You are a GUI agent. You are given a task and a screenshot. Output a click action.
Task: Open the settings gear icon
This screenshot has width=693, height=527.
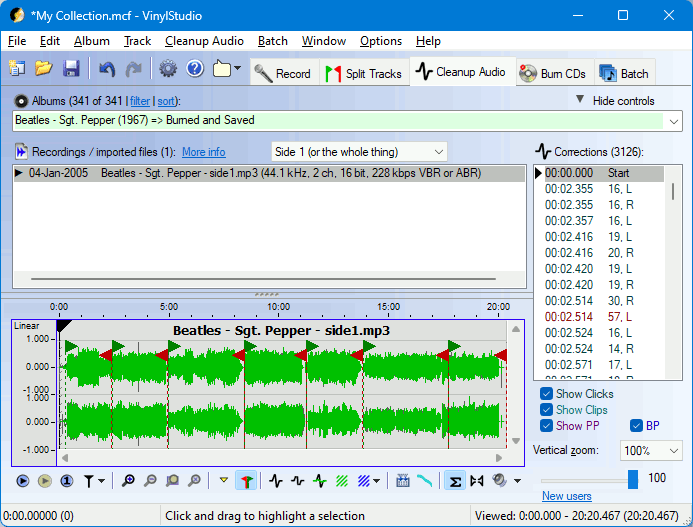click(x=168, y=69)
